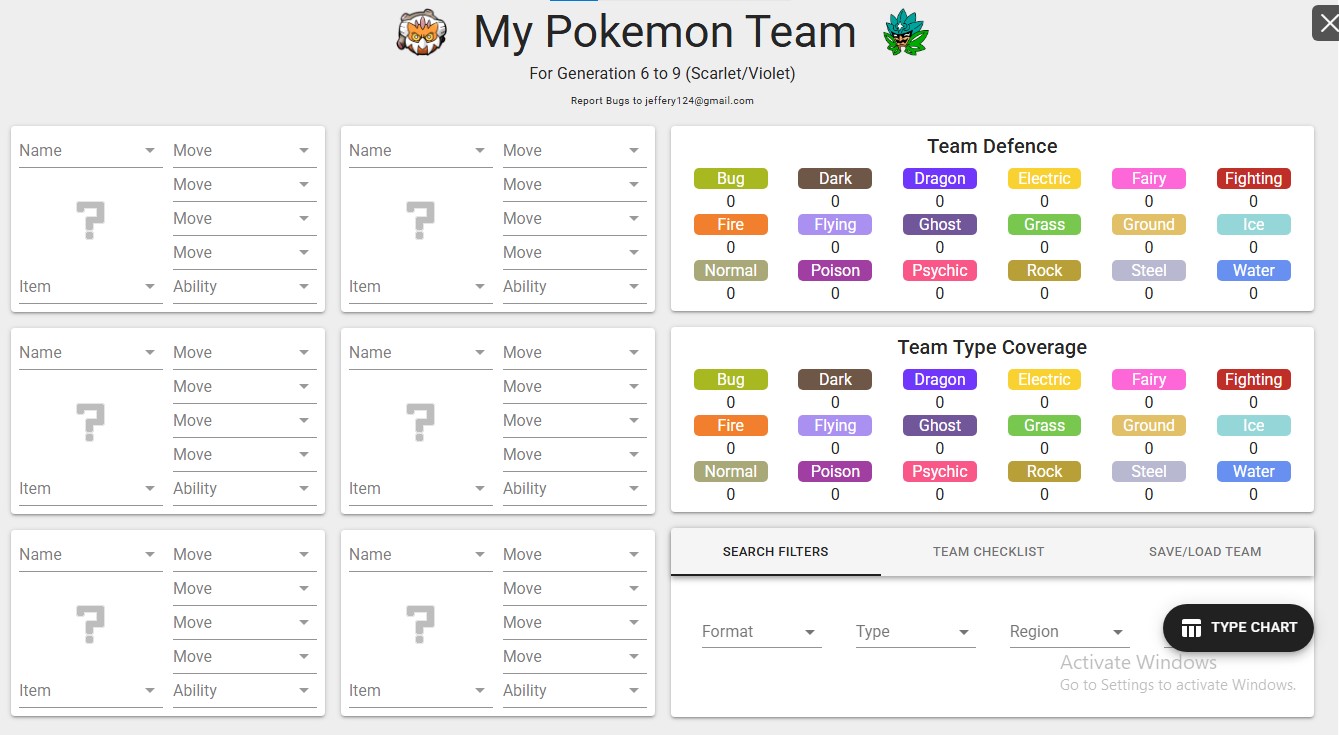
Task: Click the question mark placeholder in bottom-left card
Action: pos(90,623)
